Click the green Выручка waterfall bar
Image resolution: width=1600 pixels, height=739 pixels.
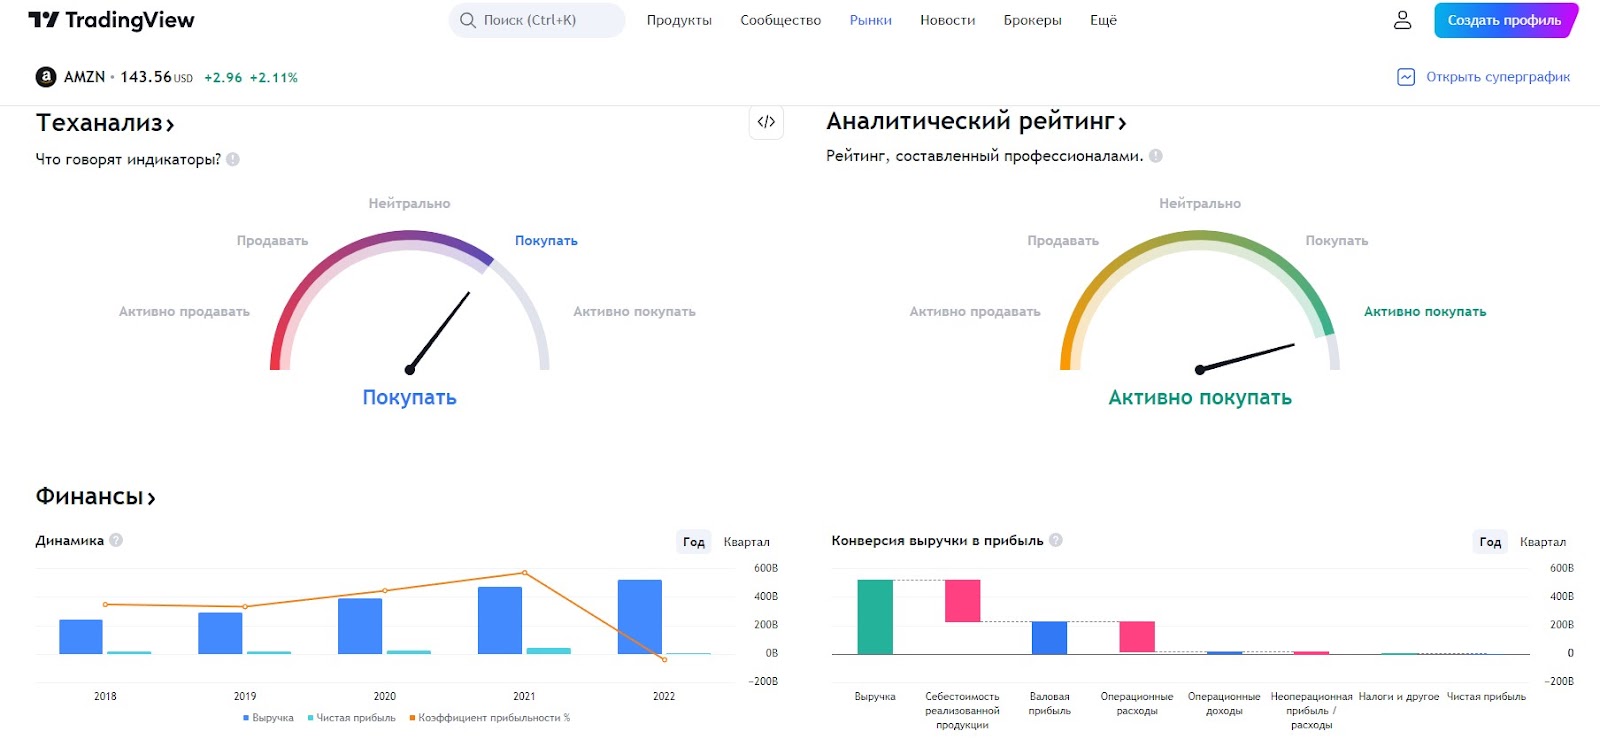coord(875,617)
